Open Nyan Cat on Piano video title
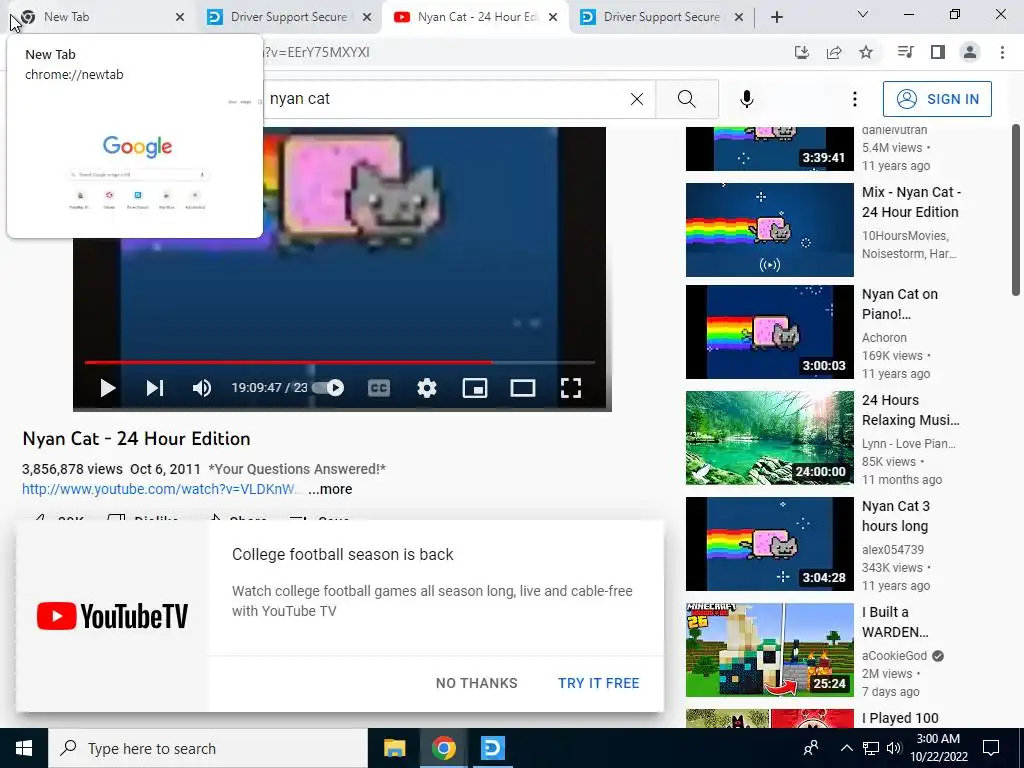 [900, 304]
